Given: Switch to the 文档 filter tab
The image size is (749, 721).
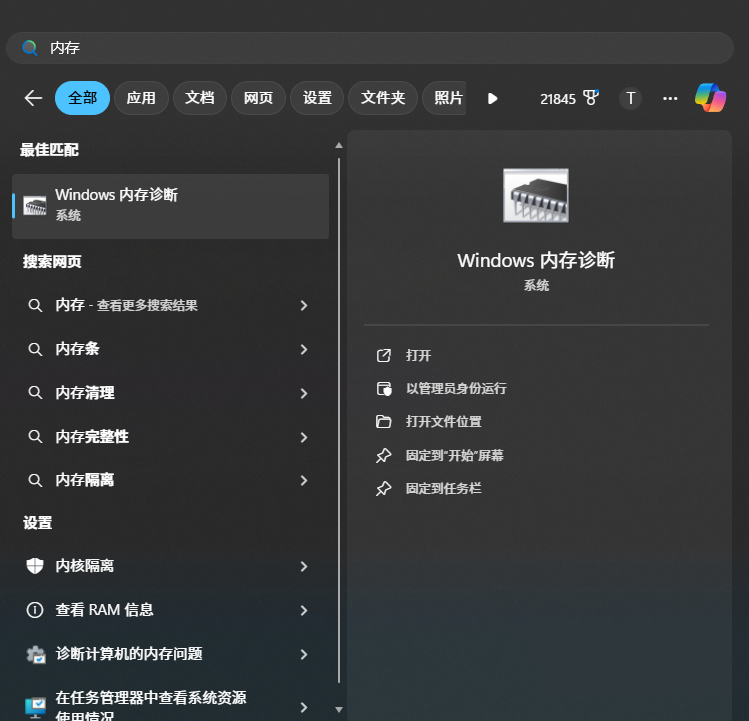Looking at the screenshot, I should click(x=200, y=98).
